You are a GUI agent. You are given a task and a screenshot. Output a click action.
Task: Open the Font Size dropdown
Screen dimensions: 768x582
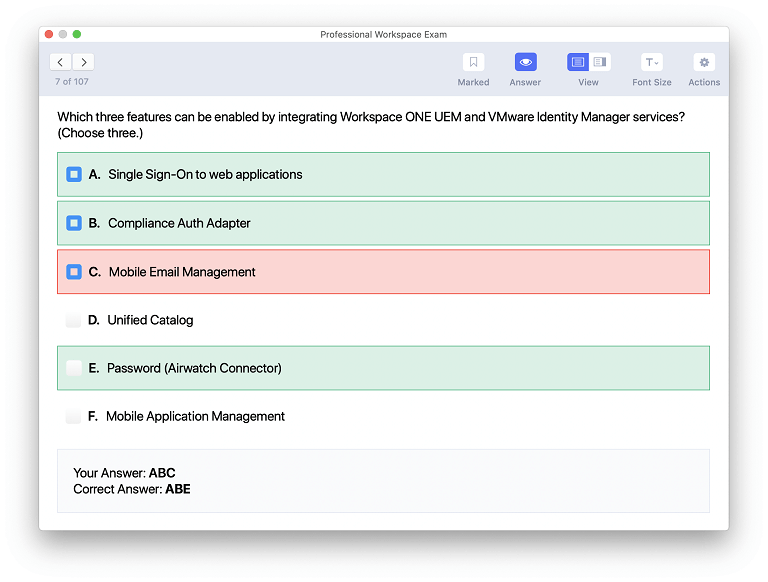[x=651, y=62]
